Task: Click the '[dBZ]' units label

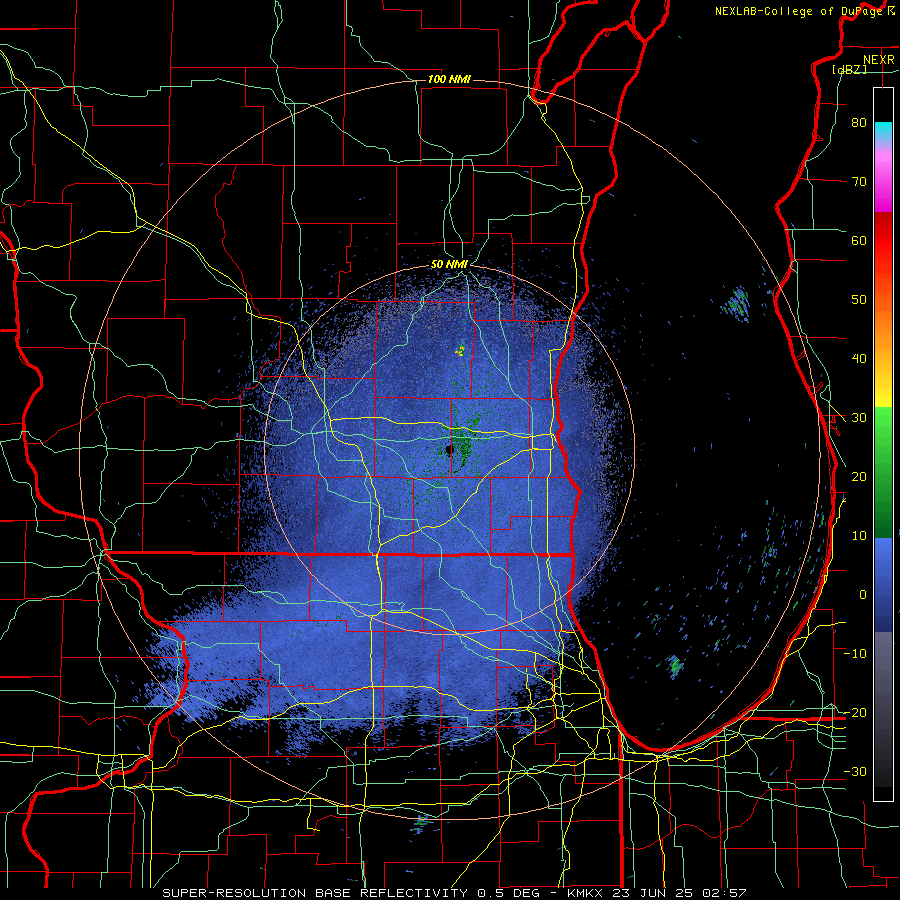Action: (x=849, y=69)
